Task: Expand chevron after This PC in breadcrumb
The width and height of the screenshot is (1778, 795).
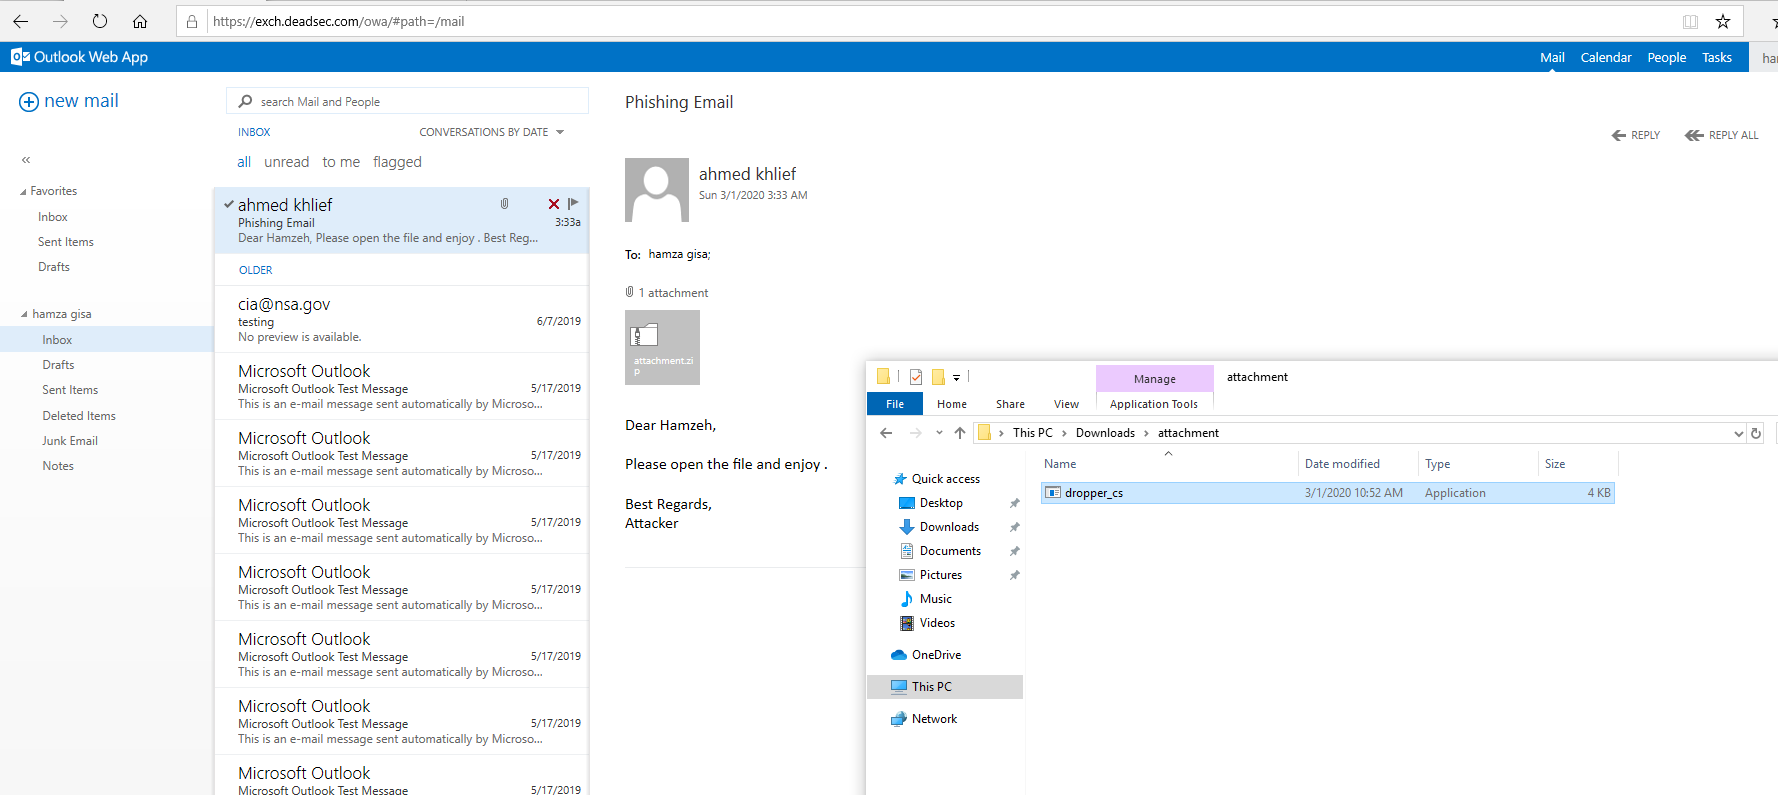Action: click(1064, 433)
